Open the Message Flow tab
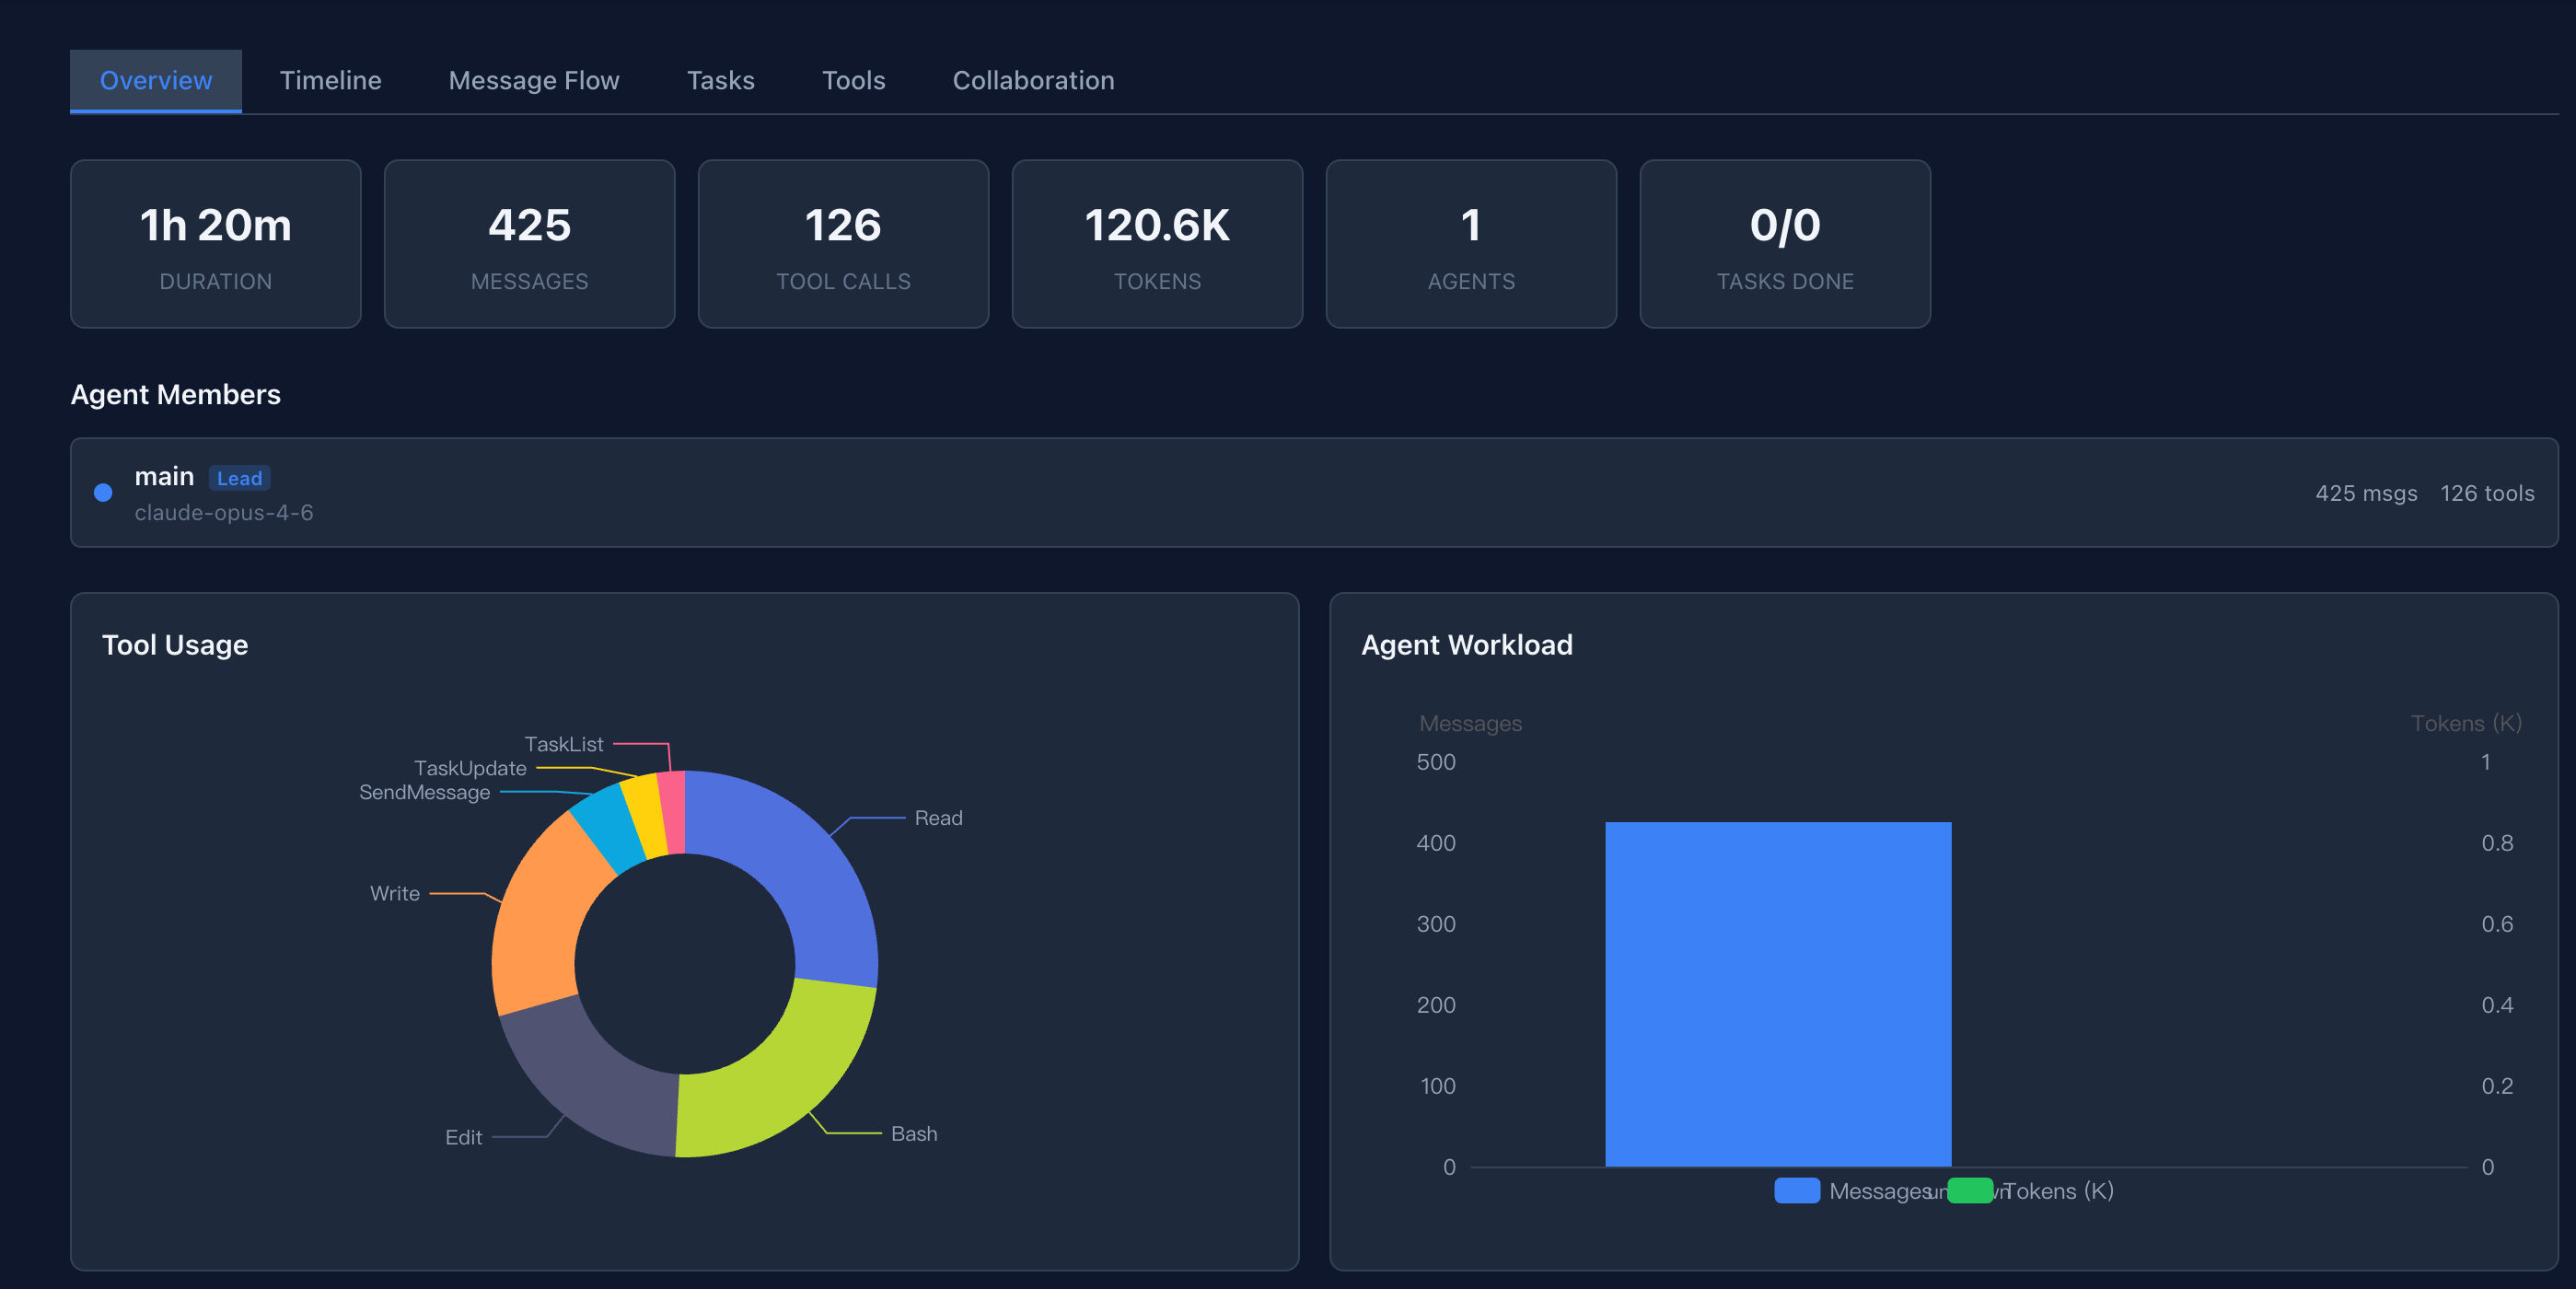 (x=533, y=80)
